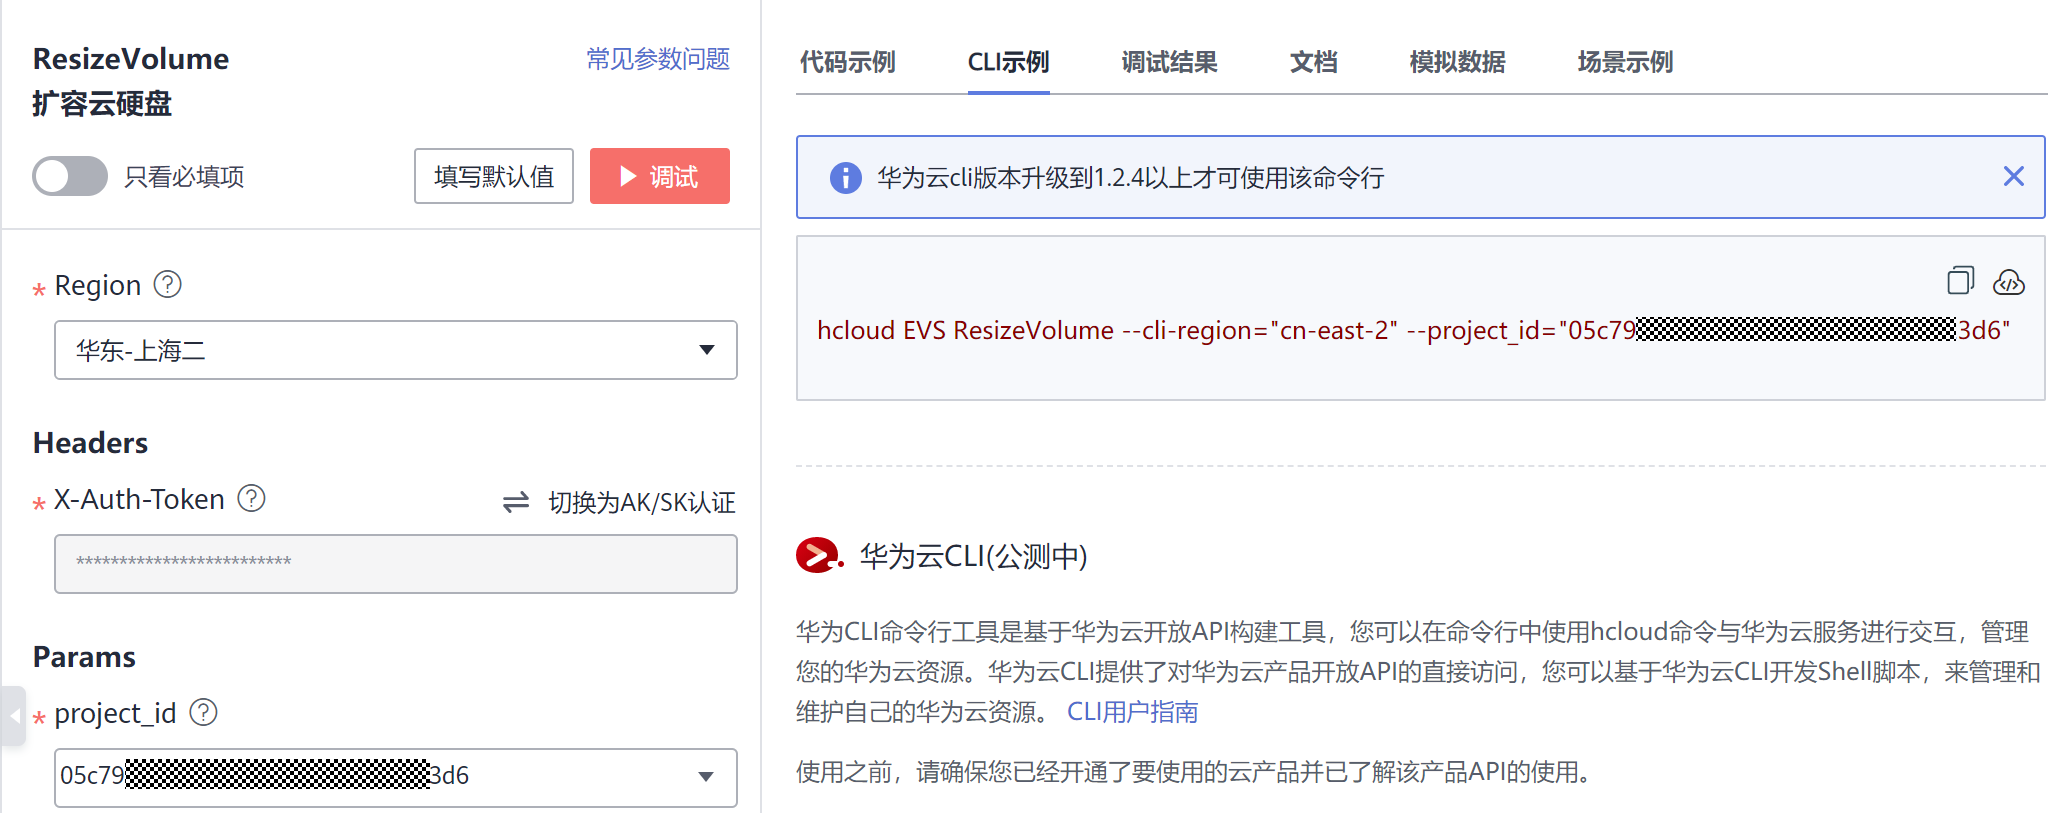Go to the 文档 tab
This screenshot has width=2049, height=813.
pos(1313,62)
